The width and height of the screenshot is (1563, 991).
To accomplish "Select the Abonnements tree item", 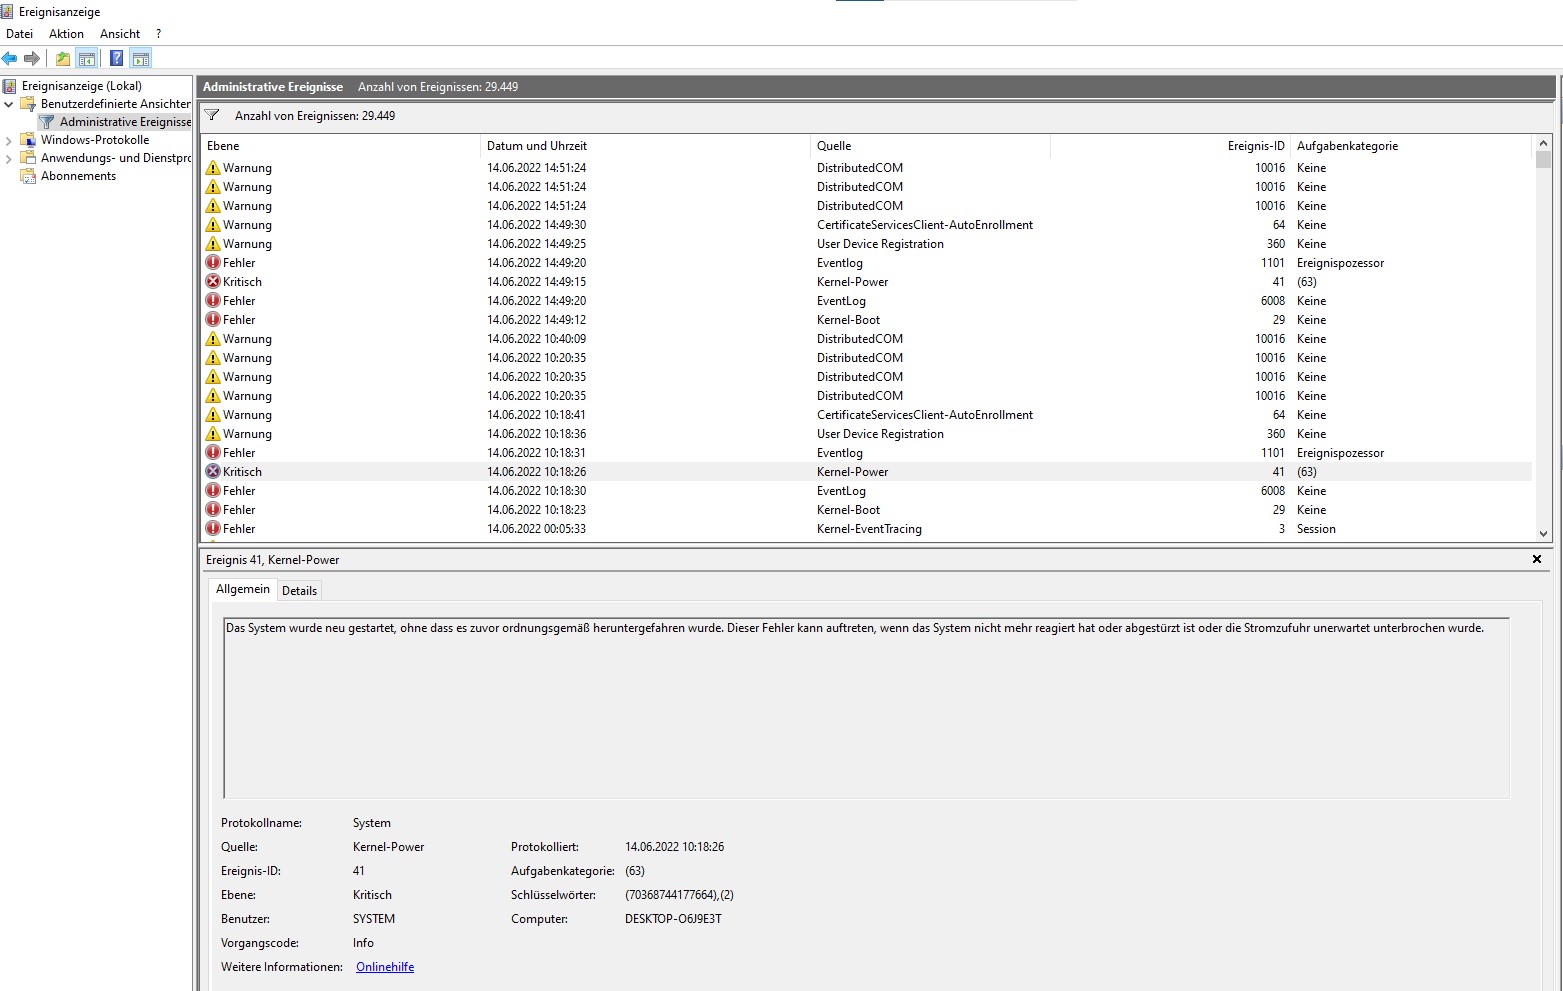I will 78,176.
